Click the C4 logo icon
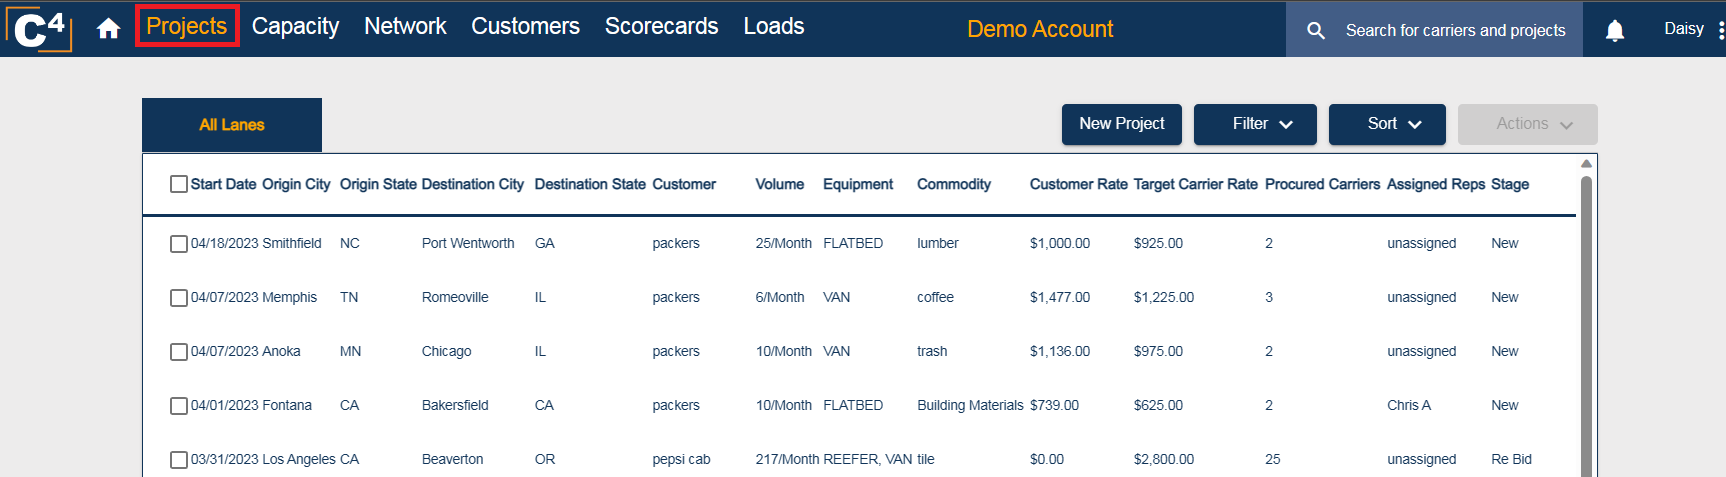This screenshot has height=477, width=1726. click(40, 28)
